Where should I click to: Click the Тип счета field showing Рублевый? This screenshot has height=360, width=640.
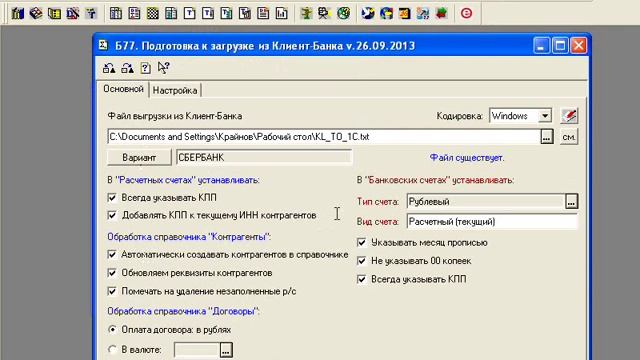point(486,202)
